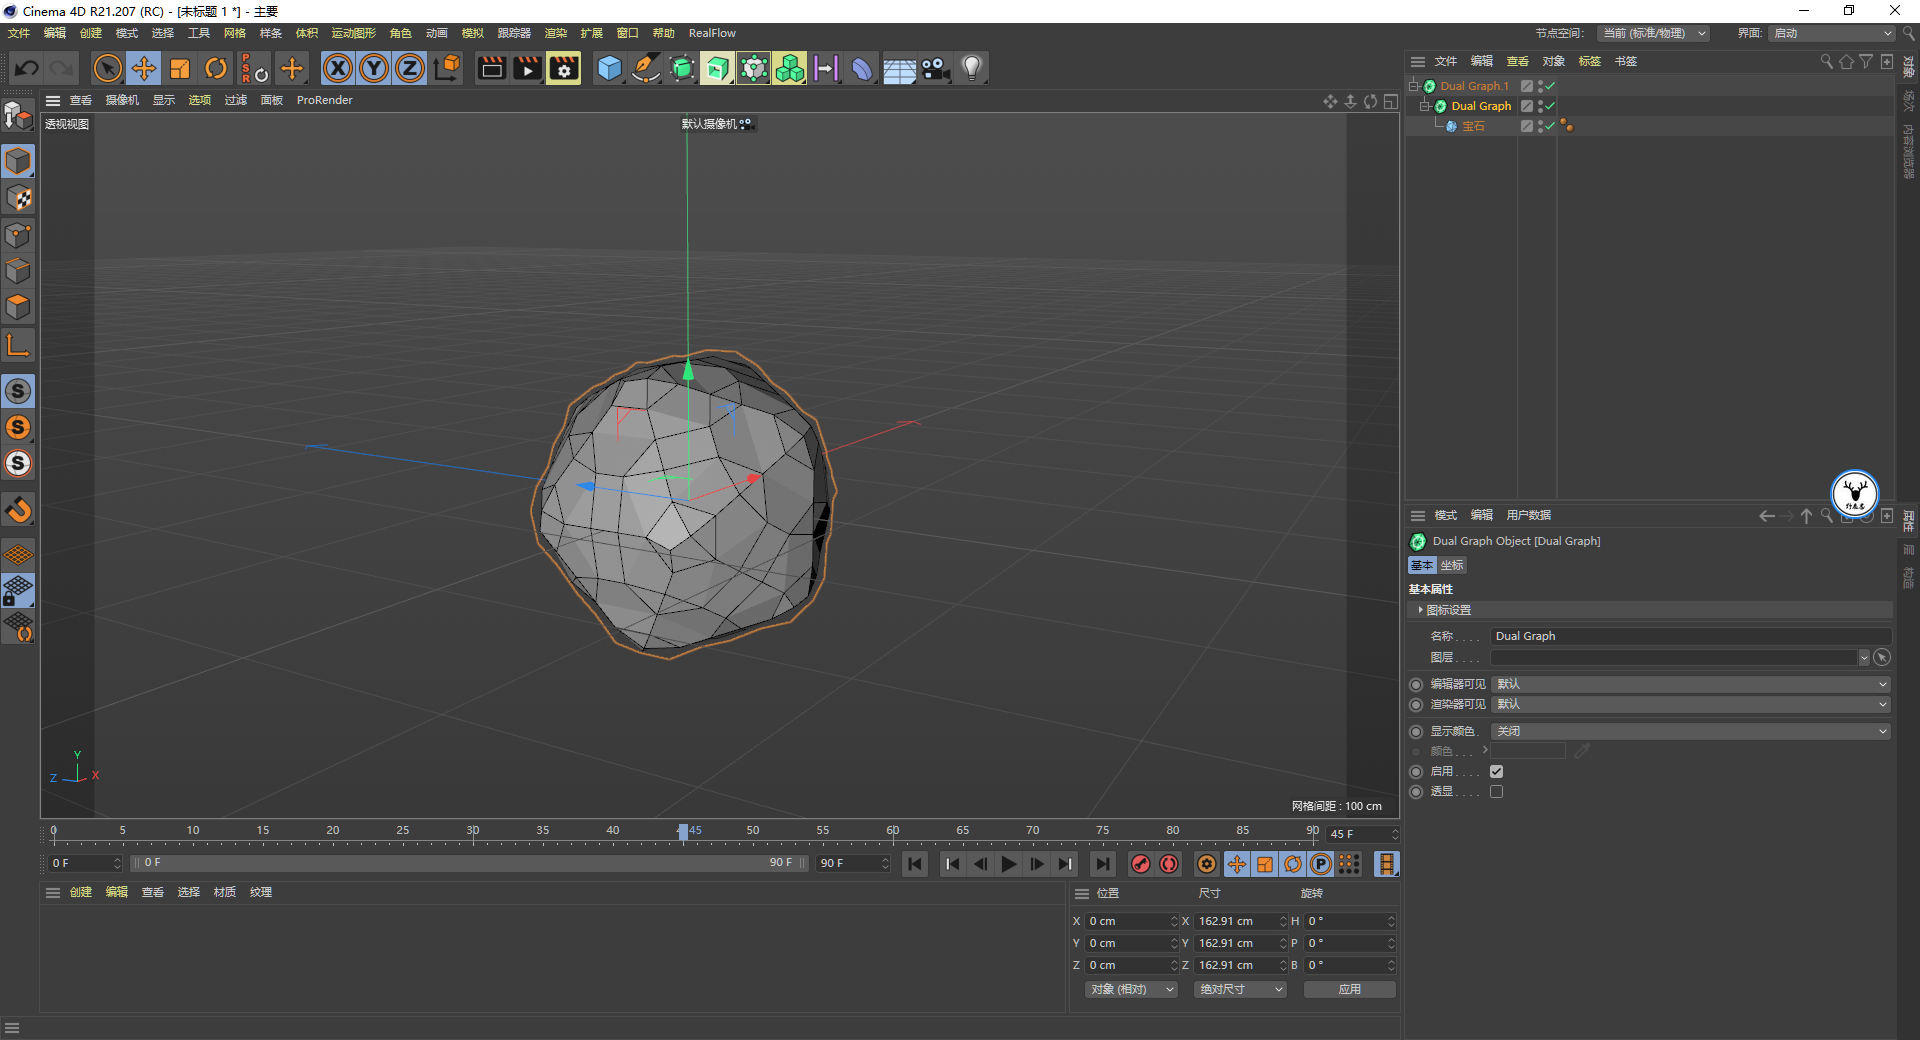Toggle Dual Graph.1 enable checkmark
This screenshot has height=1040, width=1920.
click(x=1549, y=86)
